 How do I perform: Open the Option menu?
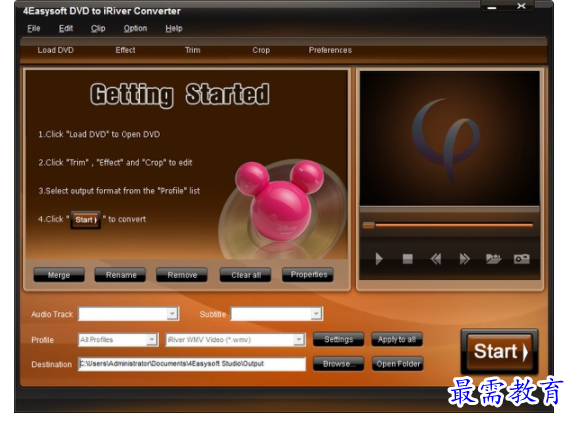click(x=135, y=28)
